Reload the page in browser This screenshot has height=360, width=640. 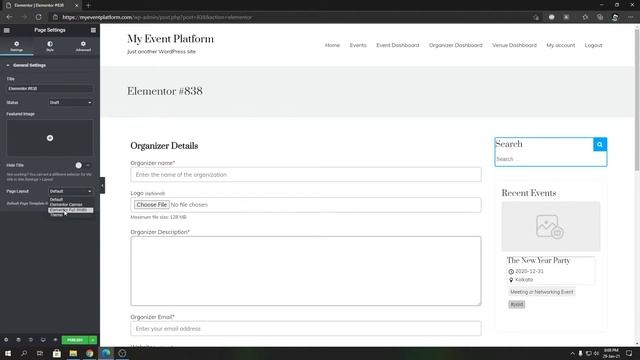tap(38, 17)
